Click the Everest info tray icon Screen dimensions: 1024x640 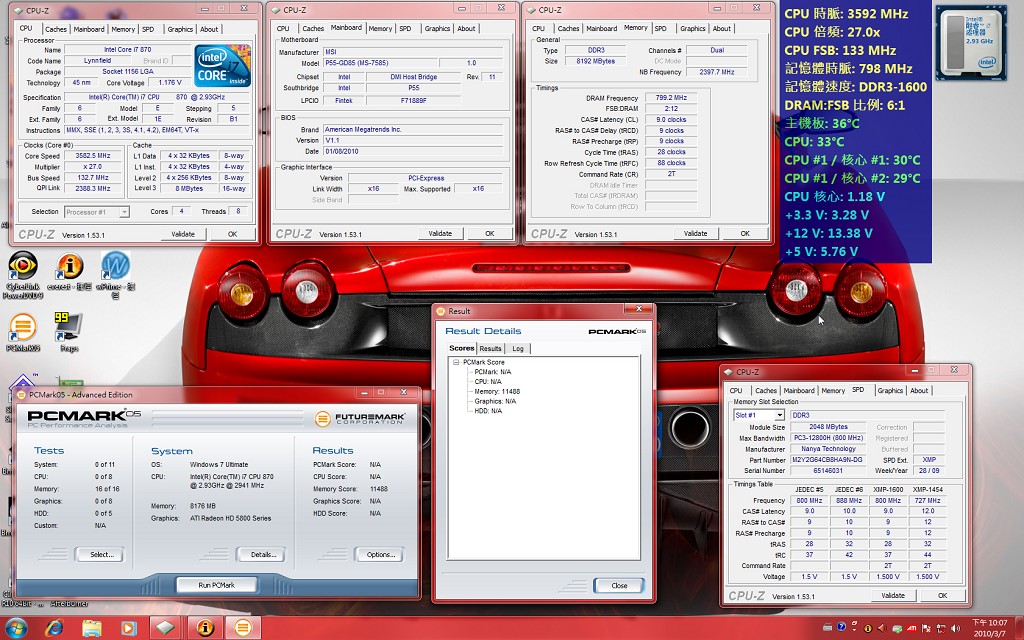point(868,628)
